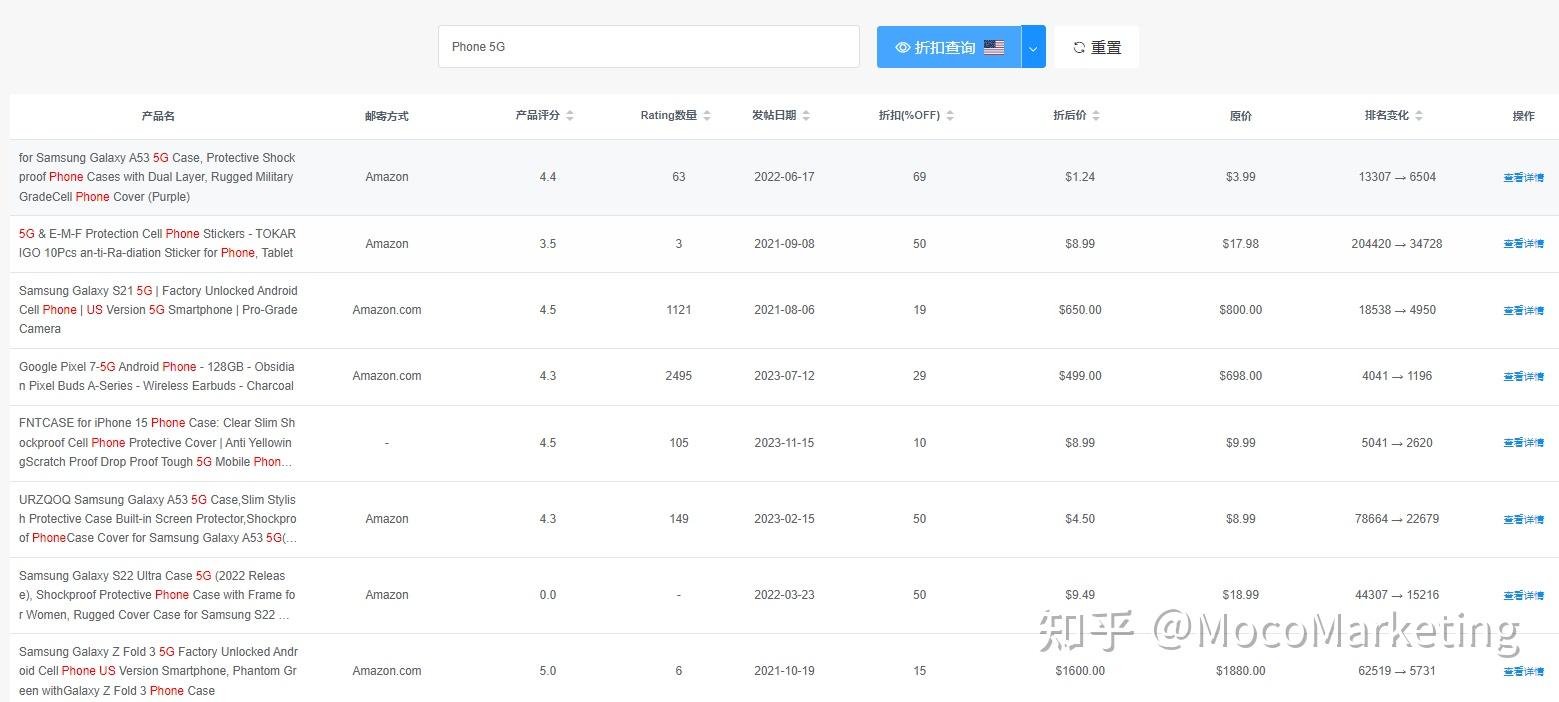This screenshot has width=1559, height=702.
Task: Click post date 2022-06-17
Action: [x=784, y=177]
